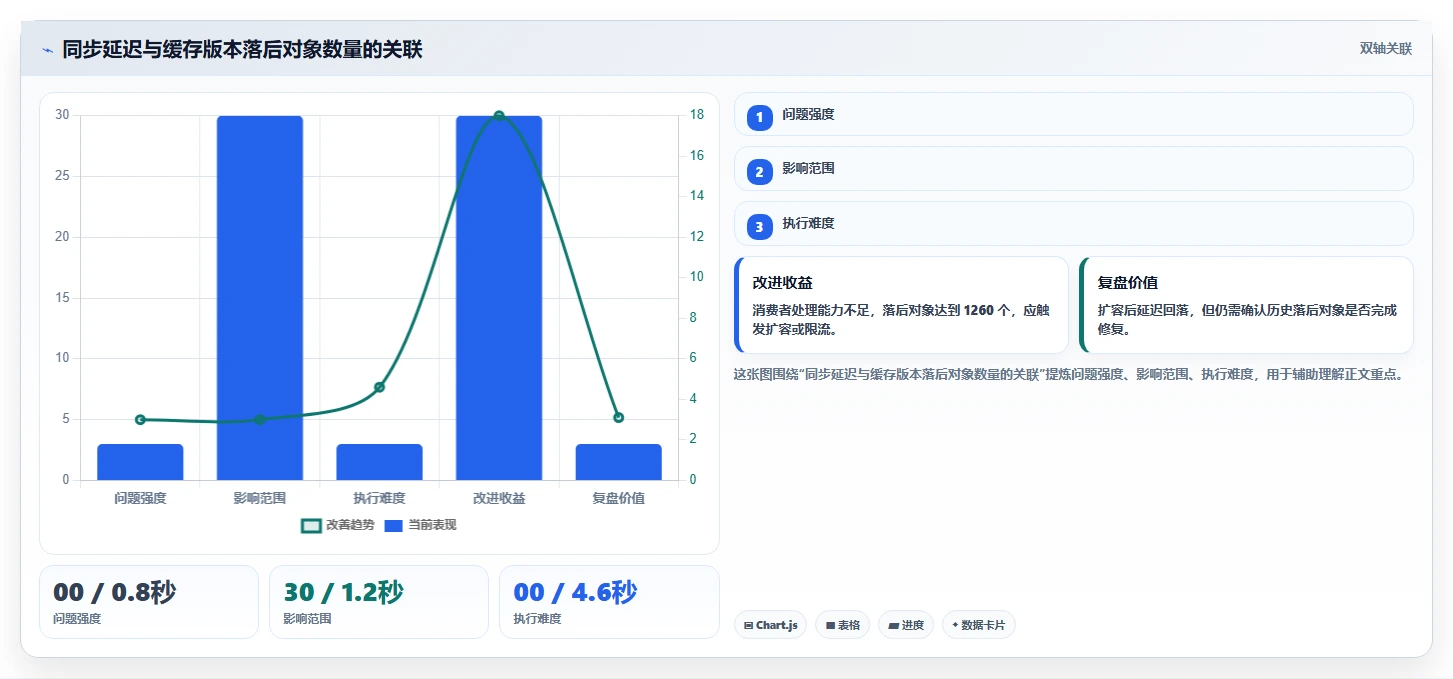Toggle the 改善趋势 legend entry
This screenshot has height=679, width=1453.
coord(338,525)
